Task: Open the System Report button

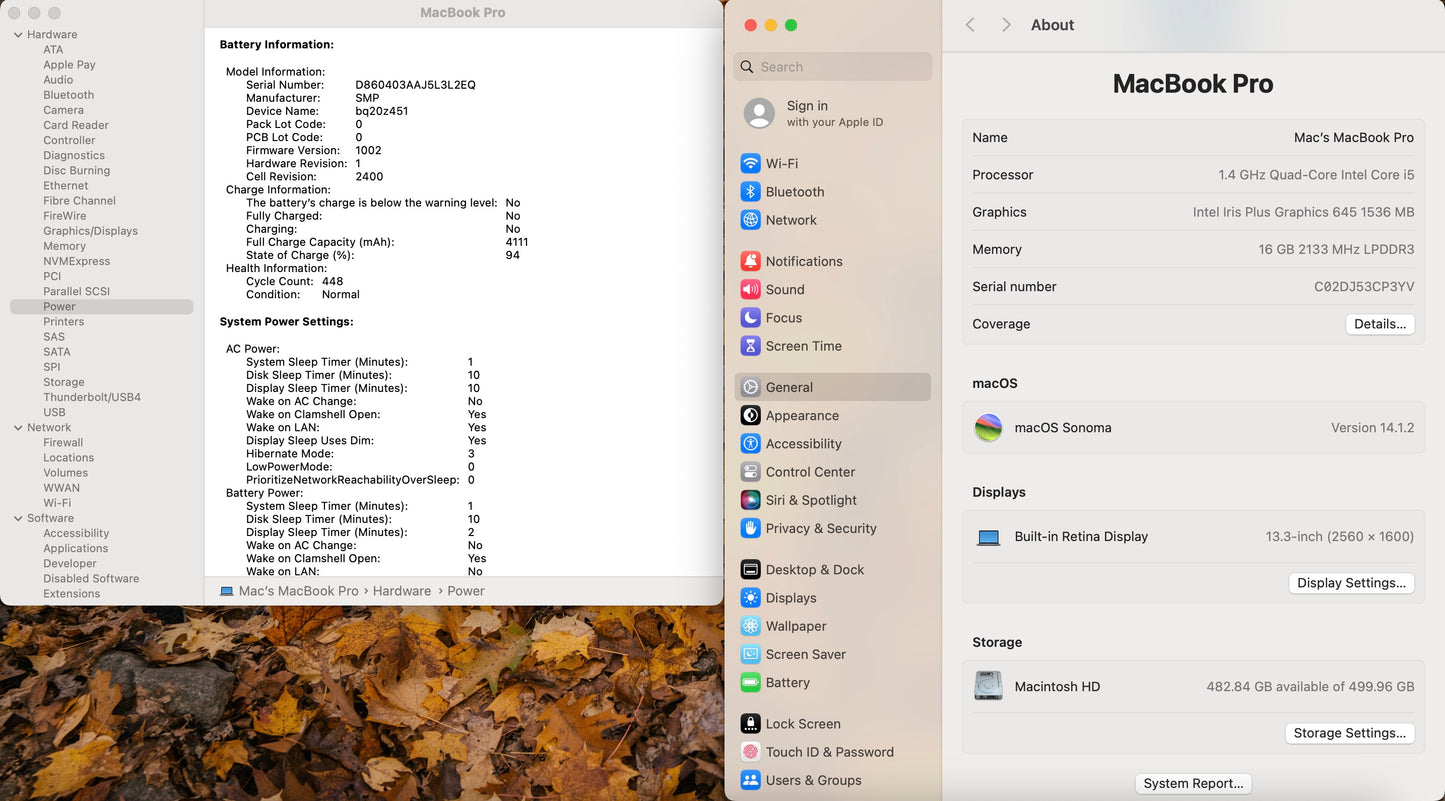Action: click(x=1193, y=784)
